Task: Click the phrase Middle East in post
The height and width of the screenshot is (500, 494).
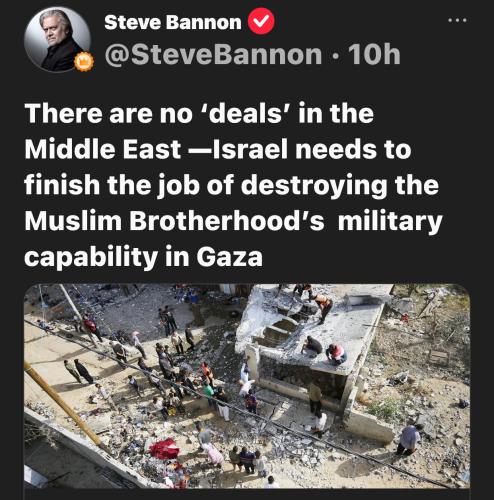Action: point(103,149)
